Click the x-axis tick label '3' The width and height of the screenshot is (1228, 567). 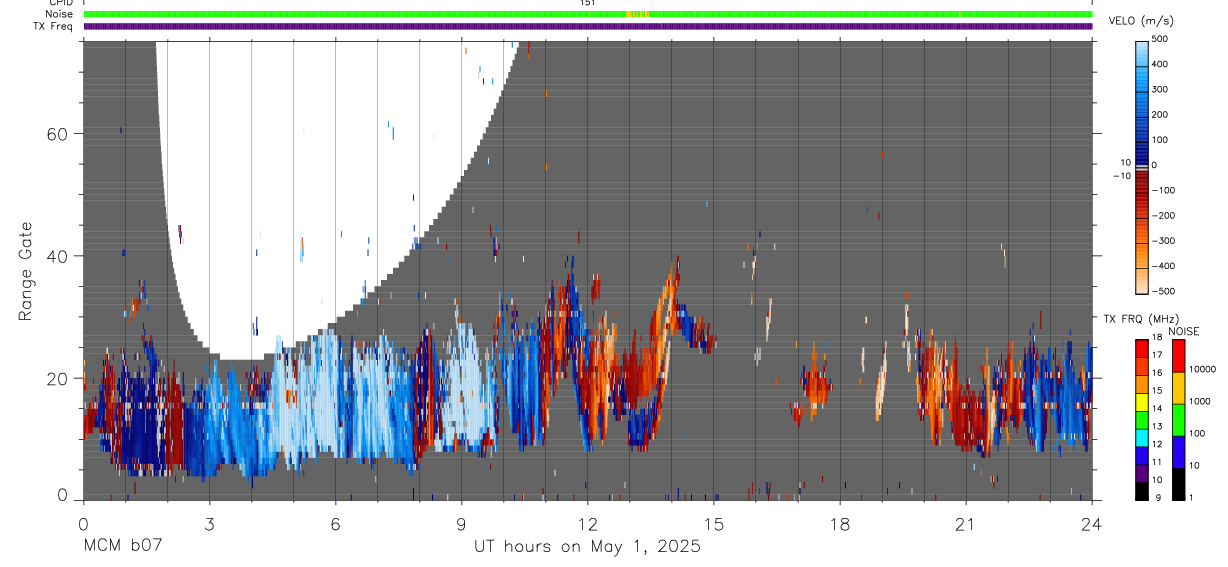coord(209,524)
